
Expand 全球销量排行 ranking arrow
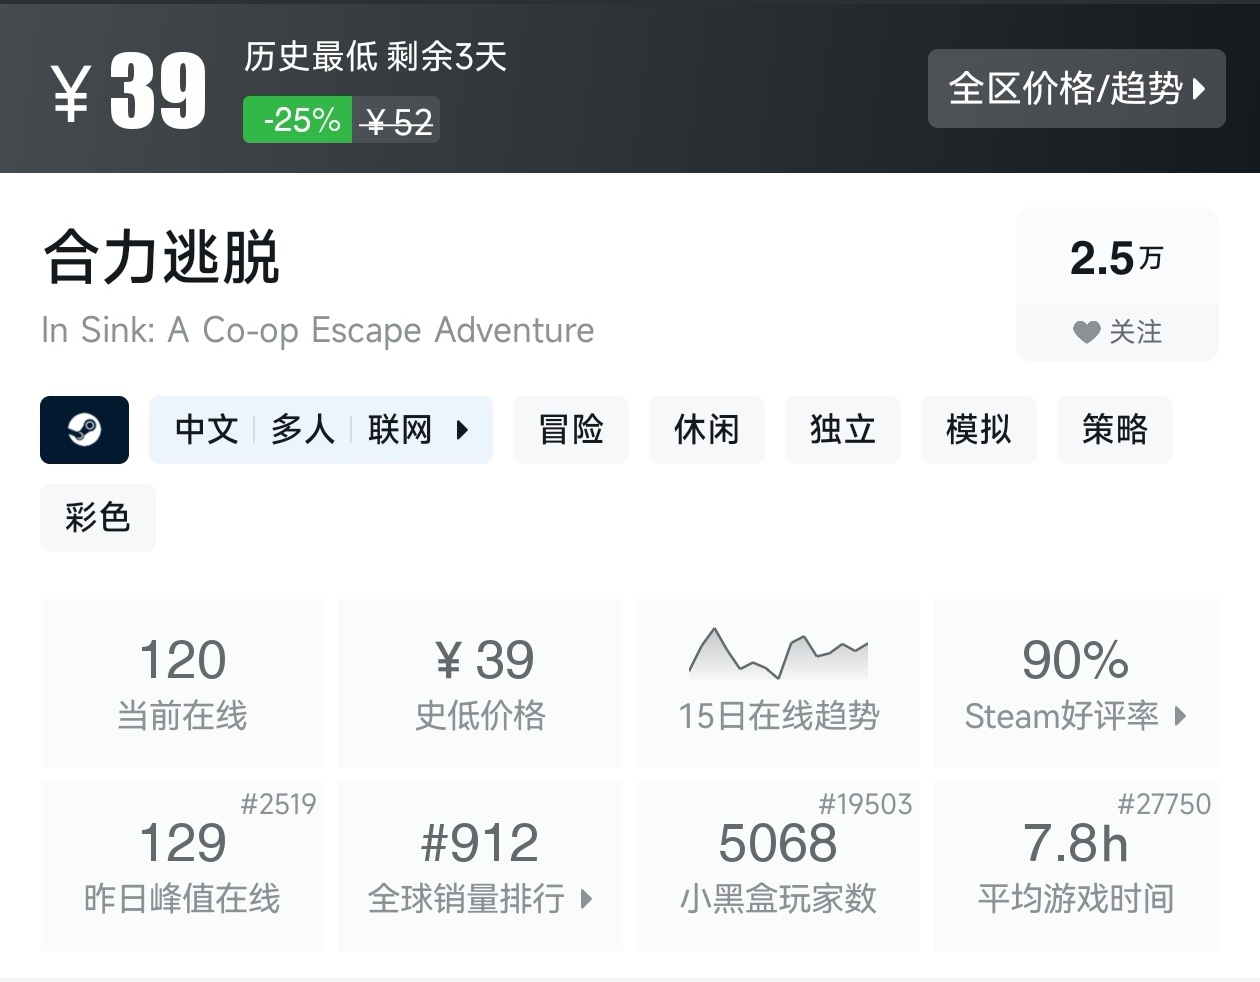(x=587, y=899)
